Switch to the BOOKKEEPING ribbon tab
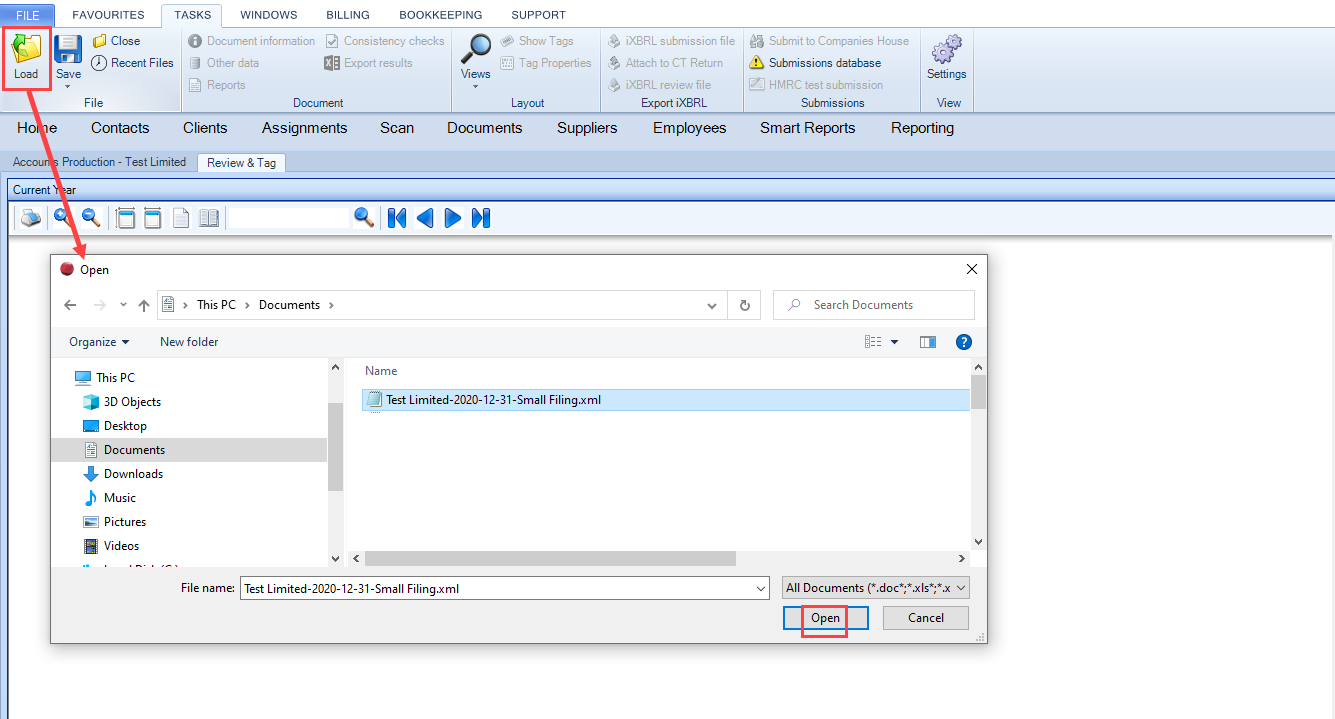1335x719 pixels. [x=440, y=15]
